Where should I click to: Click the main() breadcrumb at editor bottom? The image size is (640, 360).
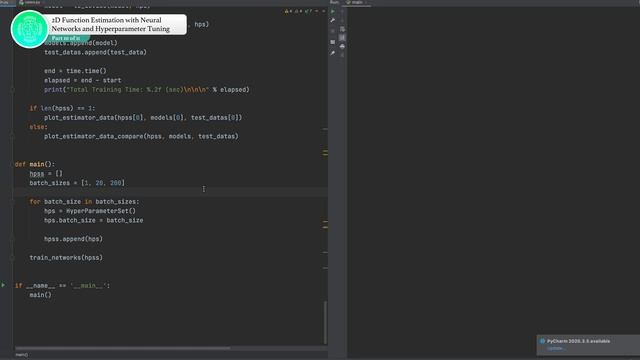pos(22,355)
